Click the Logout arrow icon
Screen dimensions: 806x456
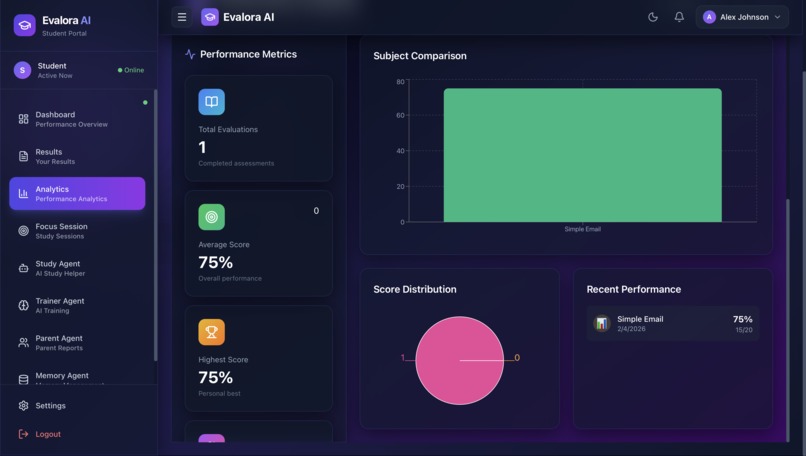click(x=23, y=434)
